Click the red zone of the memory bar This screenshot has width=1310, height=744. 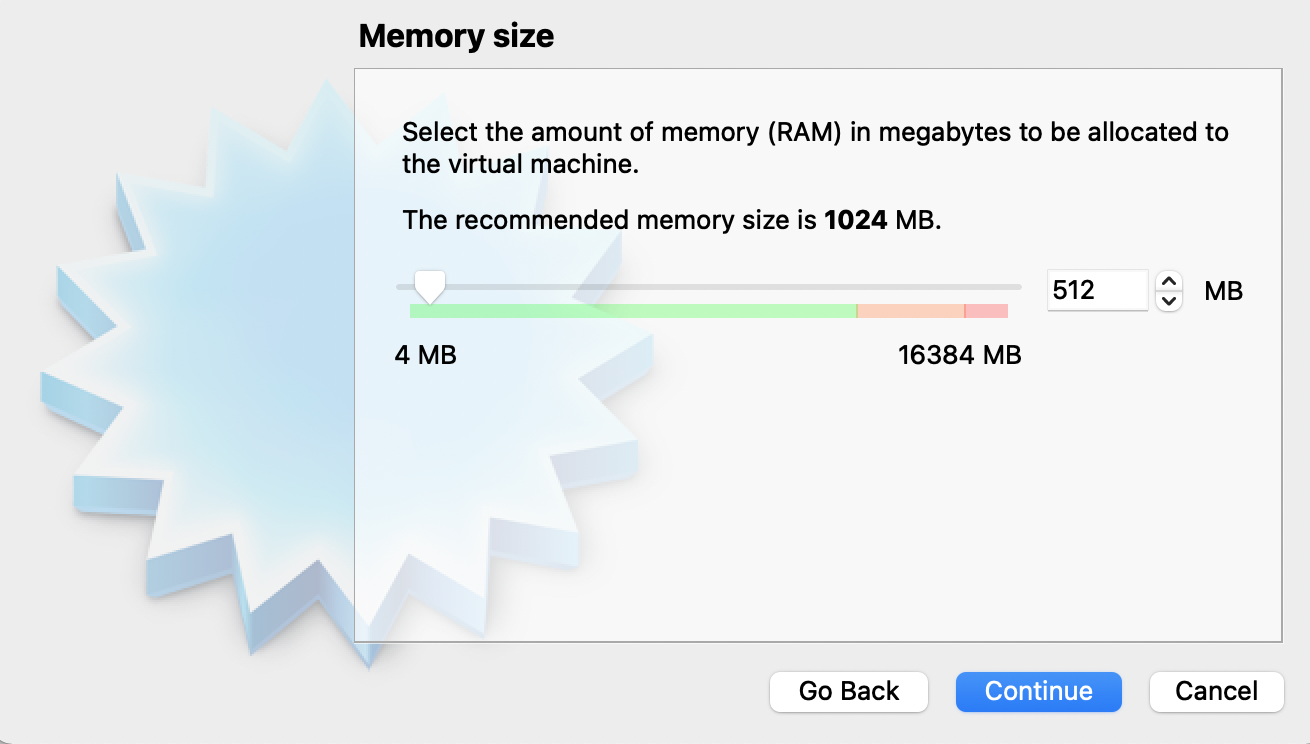tap(986, 311)
